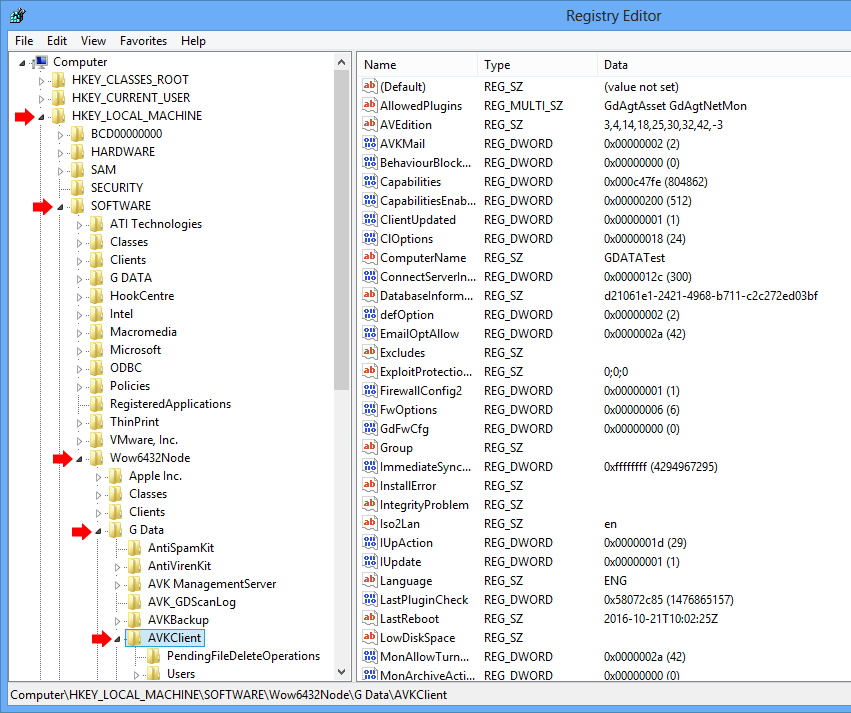Image resolution: width=851 pixels, height=713 pixels.
Task: Select the AVK_GDScanLog key
Action: [192, 602]
